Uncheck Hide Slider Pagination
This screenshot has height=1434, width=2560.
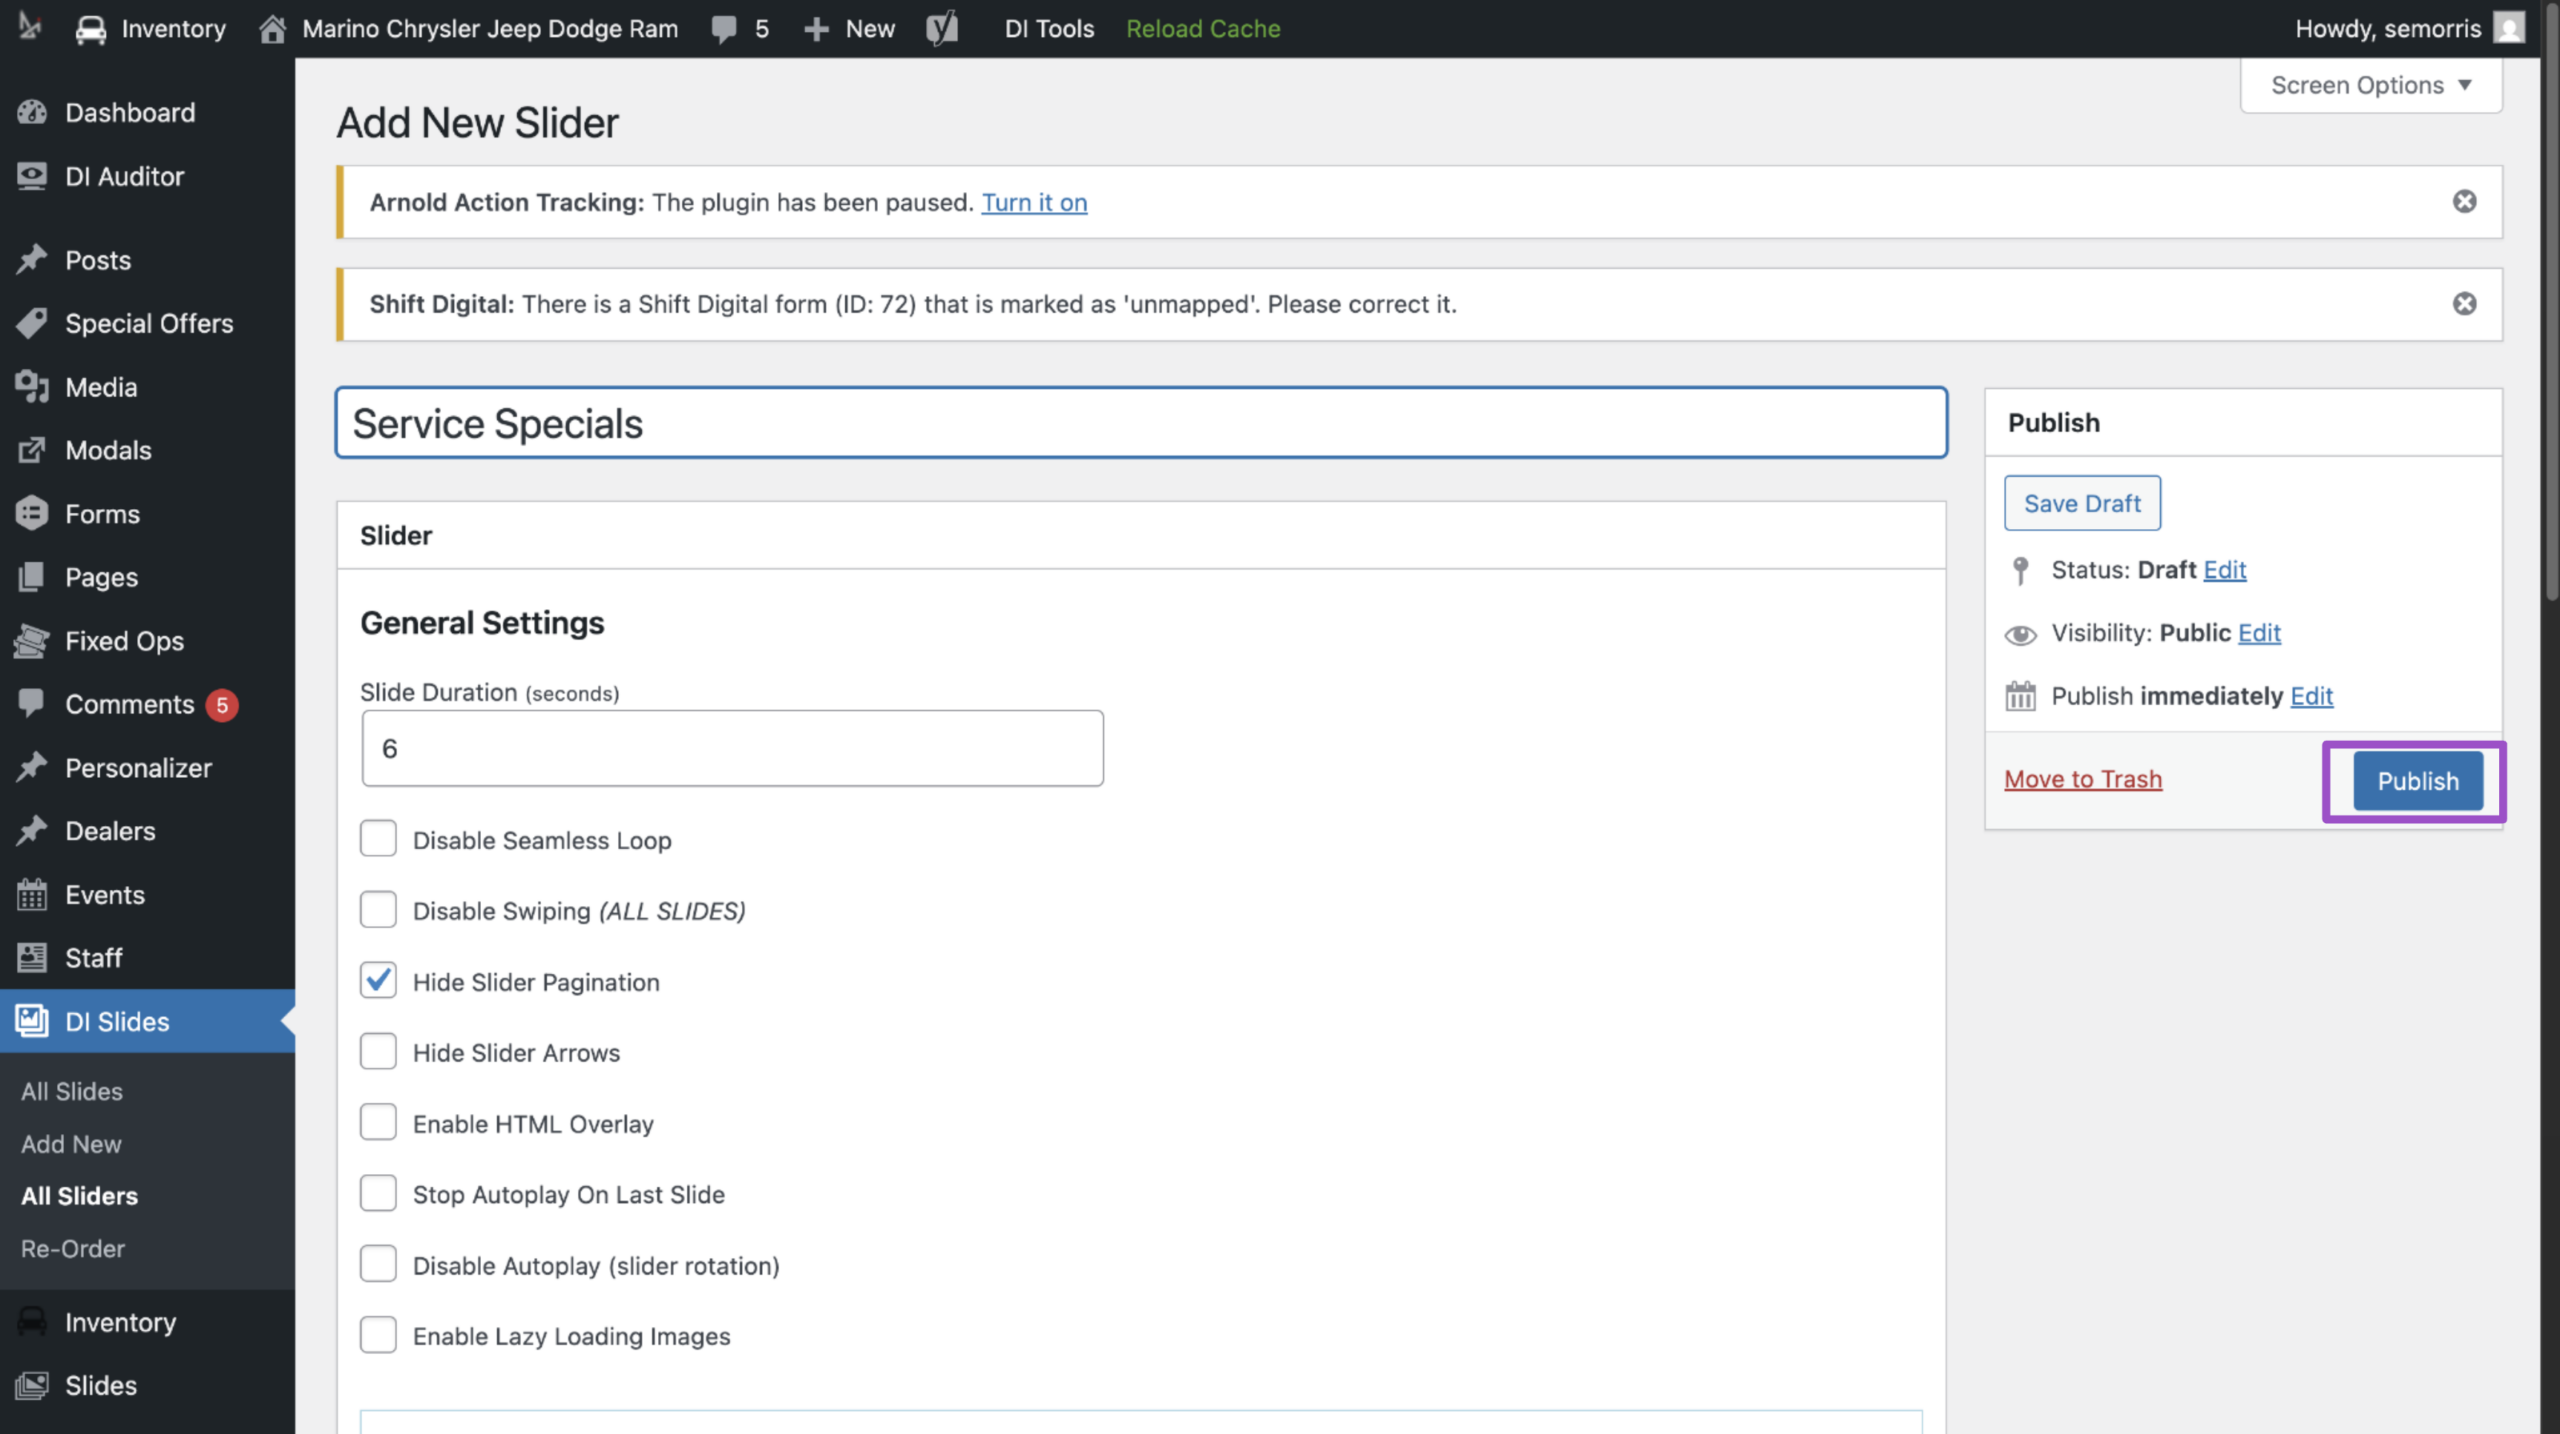(378, 981)
